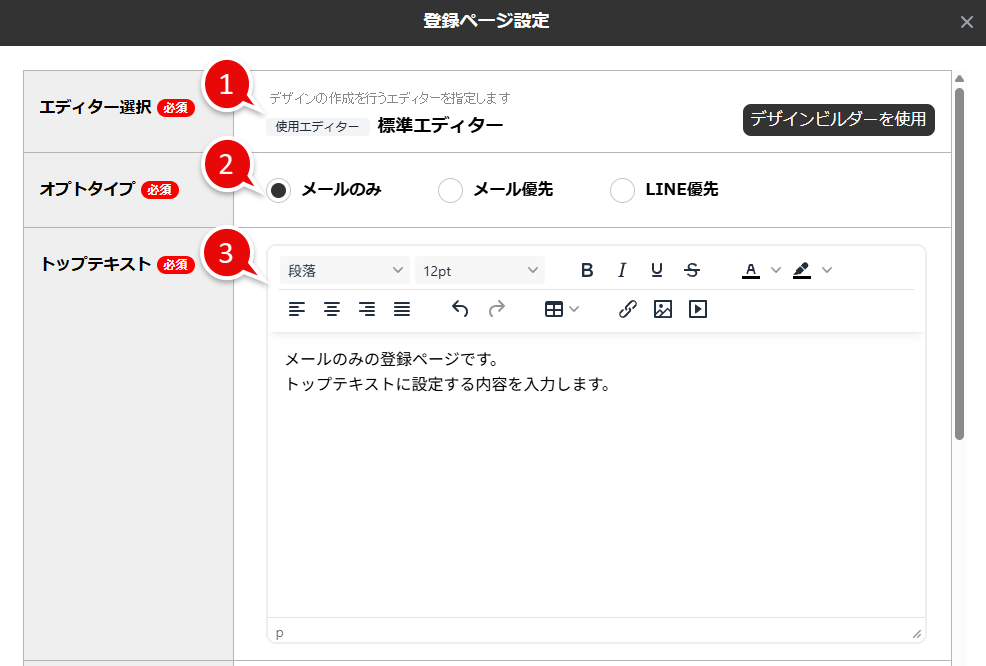Choose the メール優先 option

450,189
